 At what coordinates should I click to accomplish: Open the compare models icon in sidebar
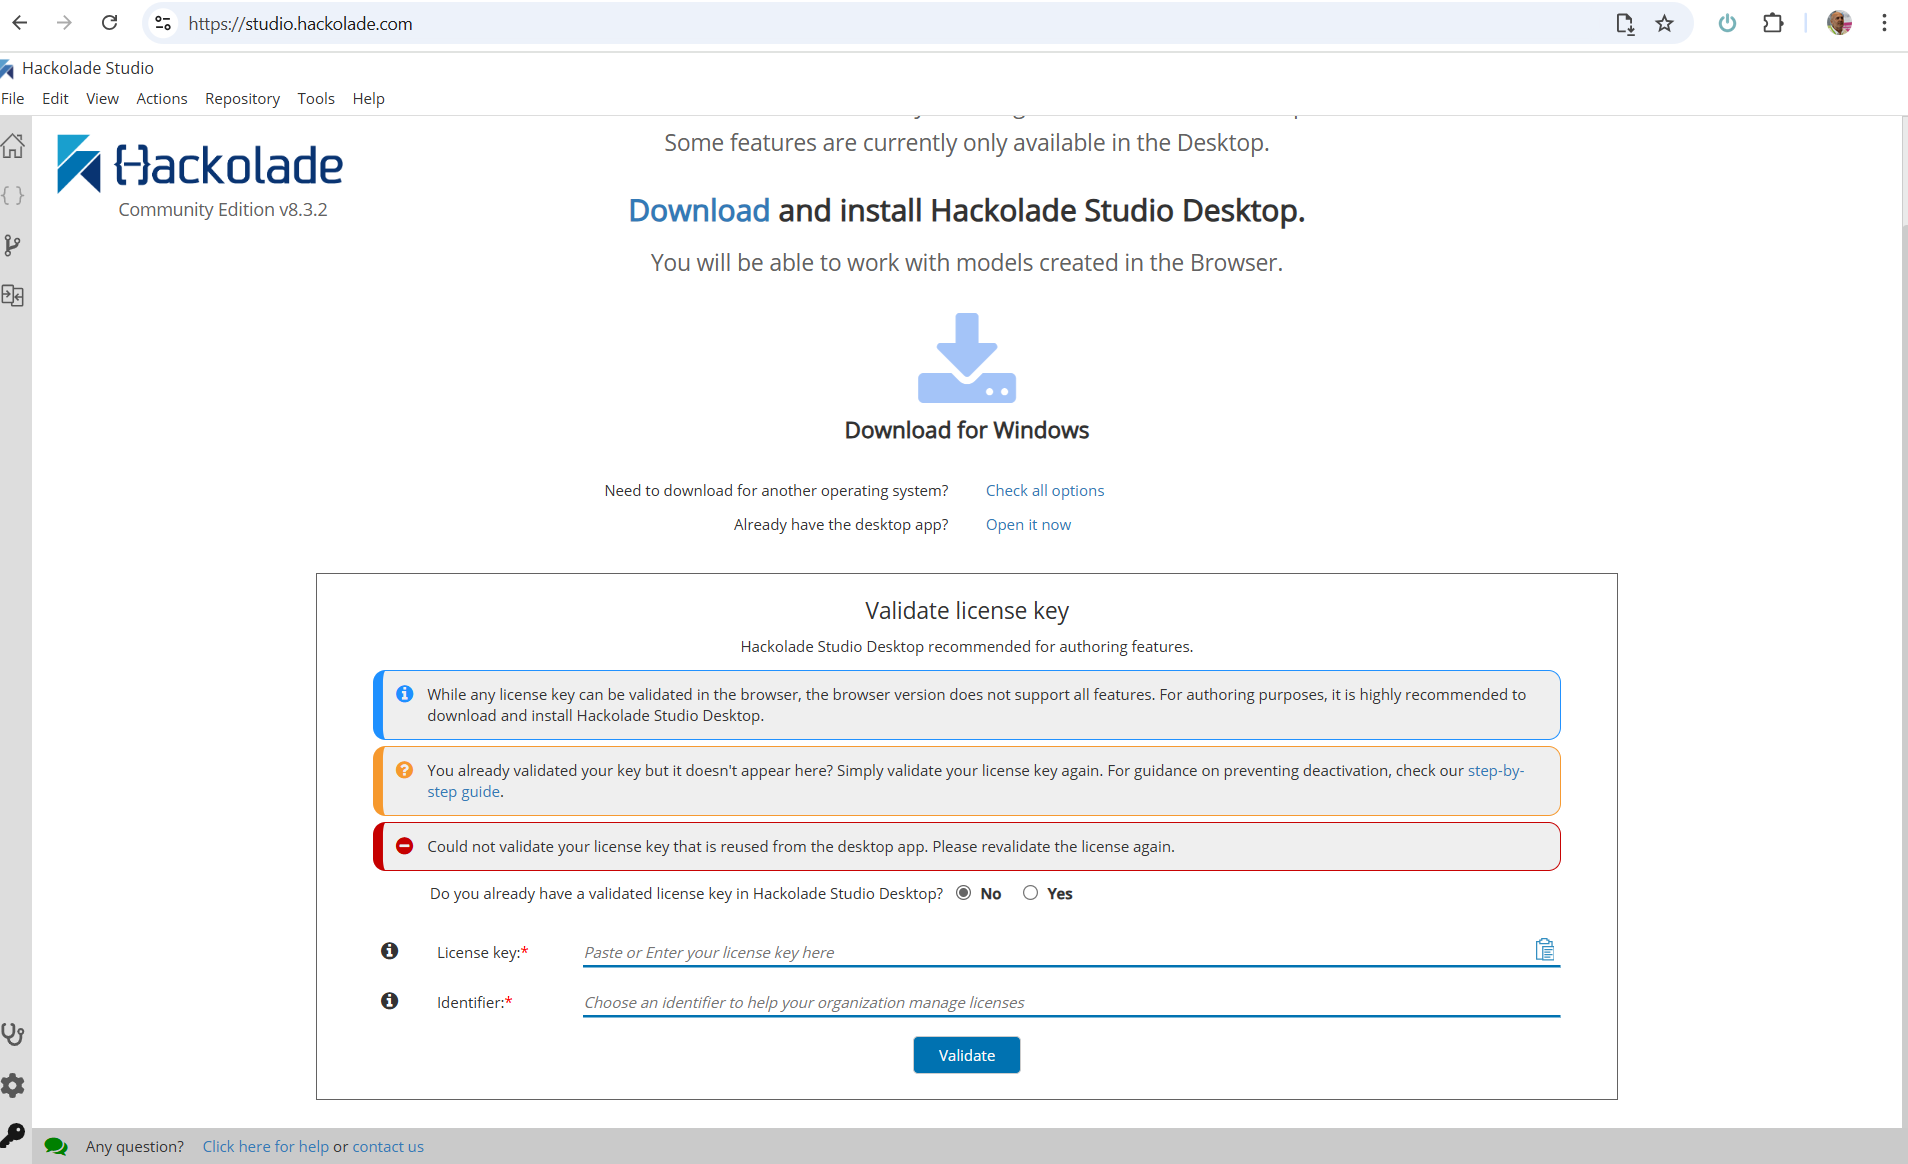[13, 295]
